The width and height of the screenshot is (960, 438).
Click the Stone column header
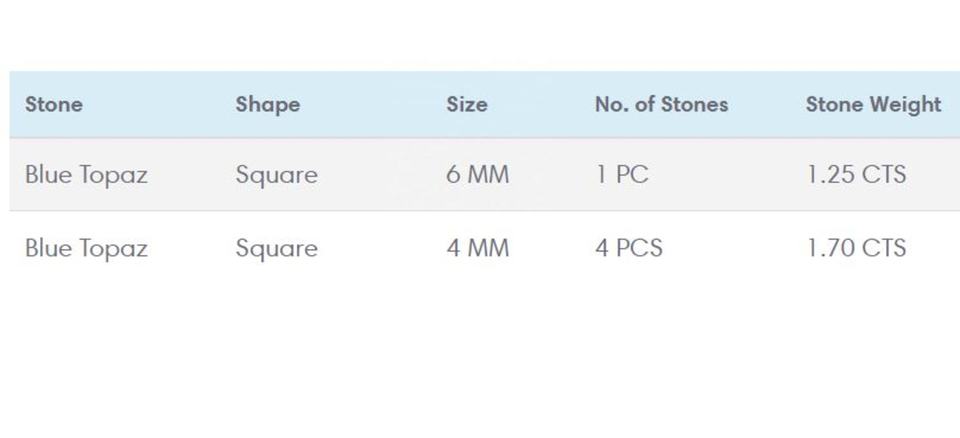54,104
